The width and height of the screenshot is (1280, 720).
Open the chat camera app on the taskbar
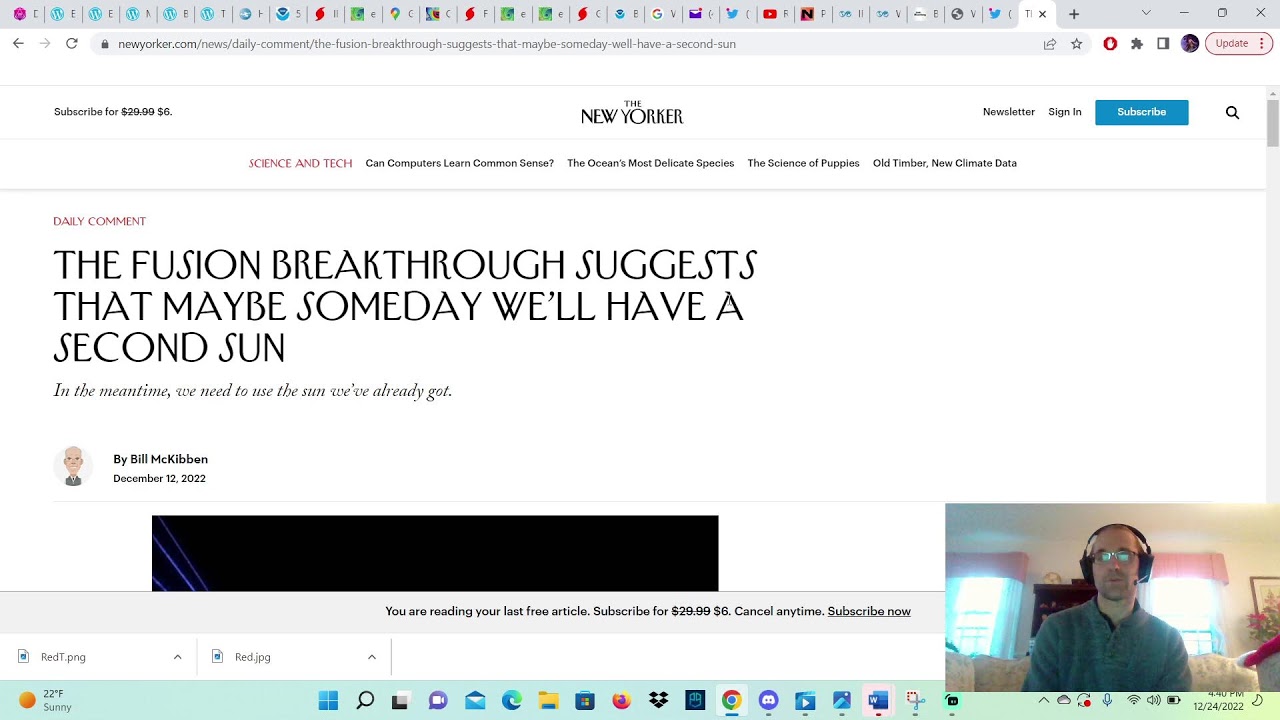click(438, 701)
